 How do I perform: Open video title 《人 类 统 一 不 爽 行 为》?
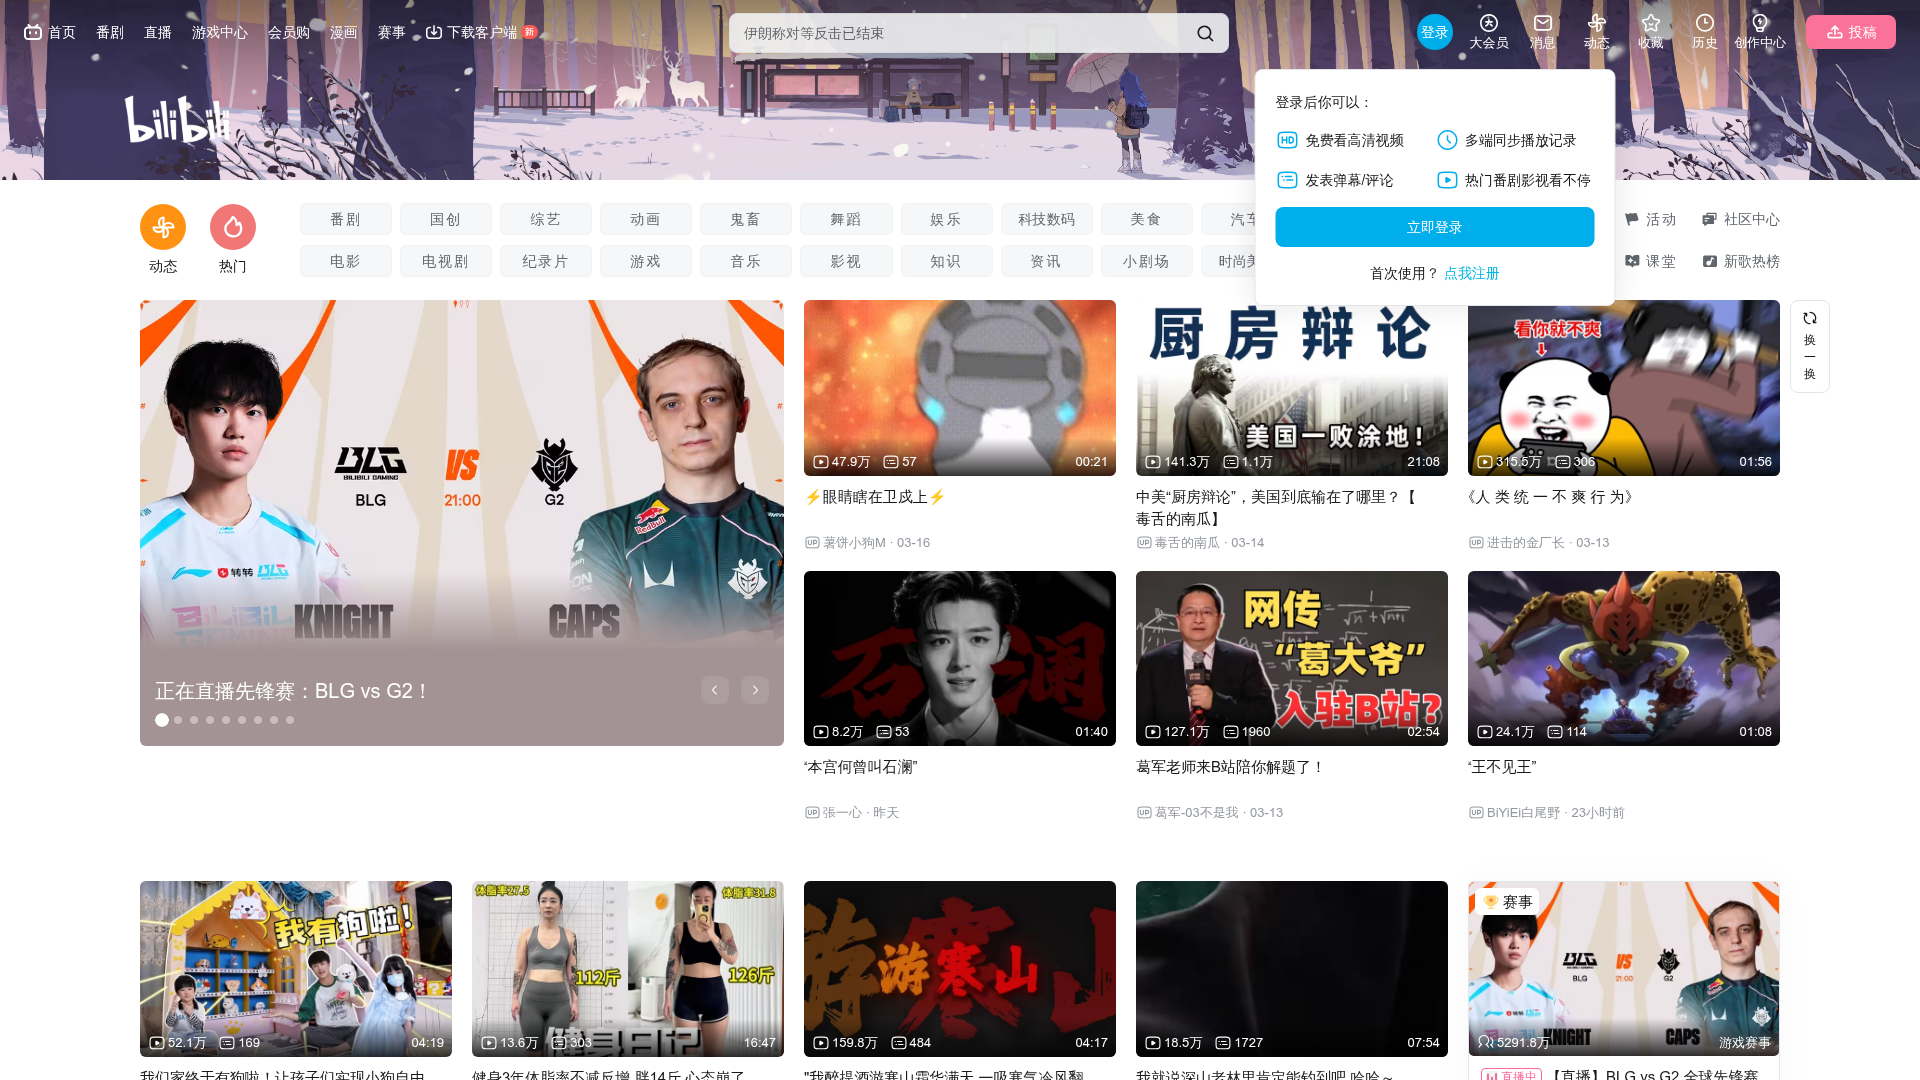(x=1552, y=497)
